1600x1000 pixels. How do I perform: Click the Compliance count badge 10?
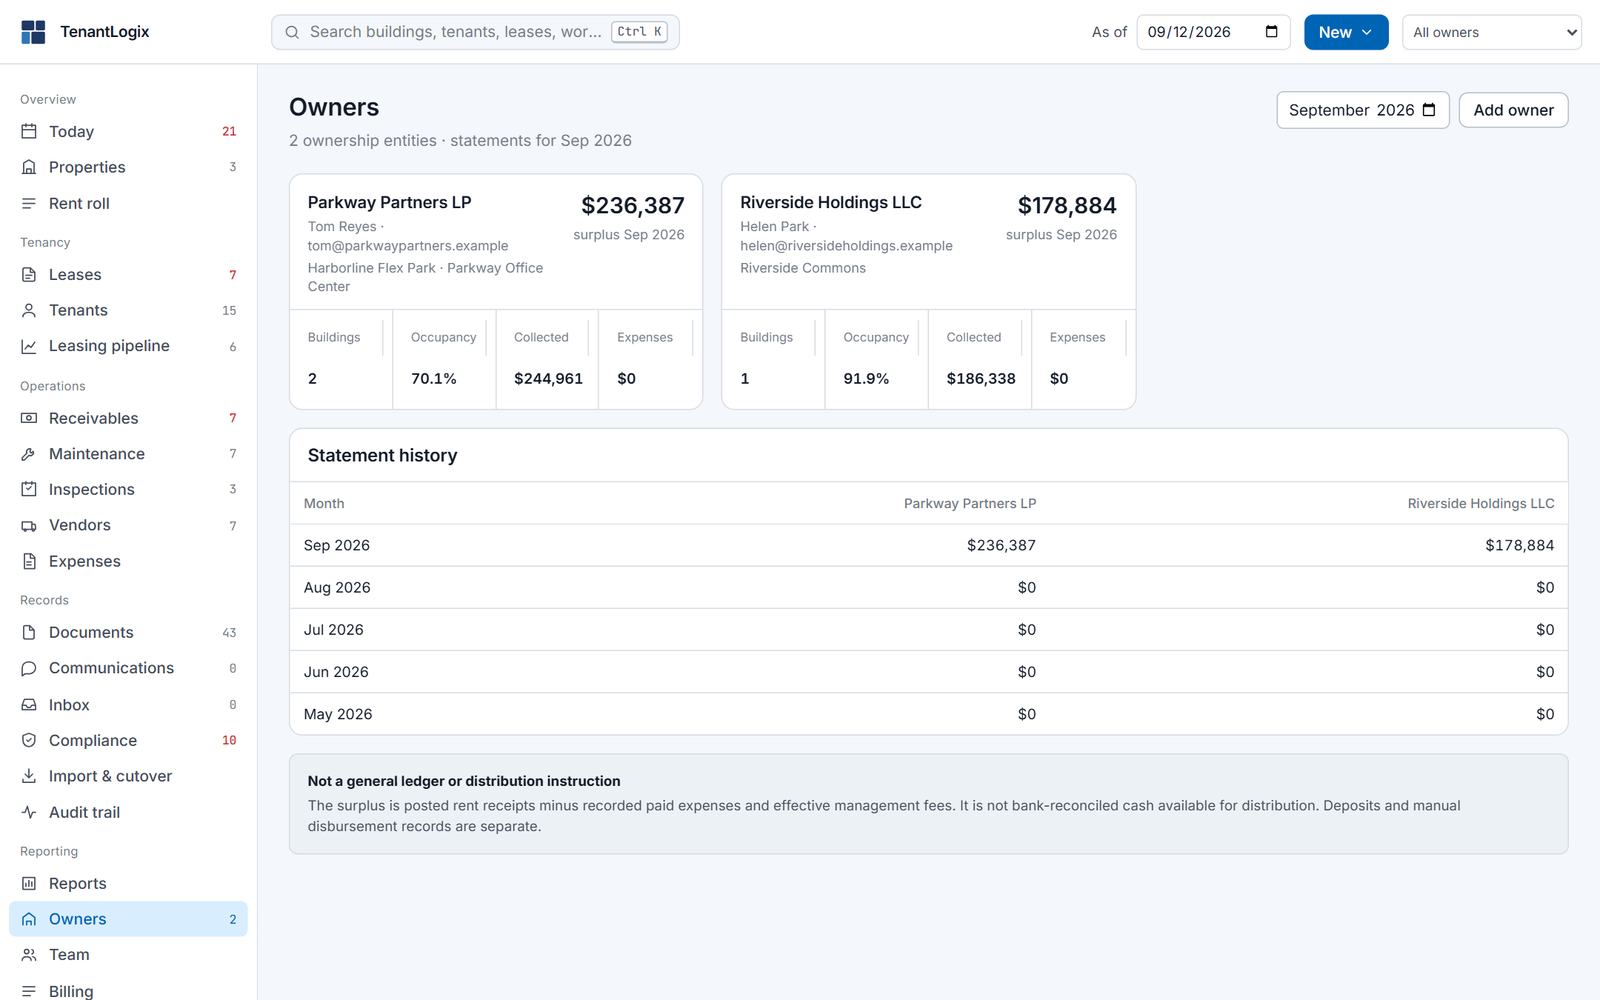pyautogui.click(x=229, y=741)
